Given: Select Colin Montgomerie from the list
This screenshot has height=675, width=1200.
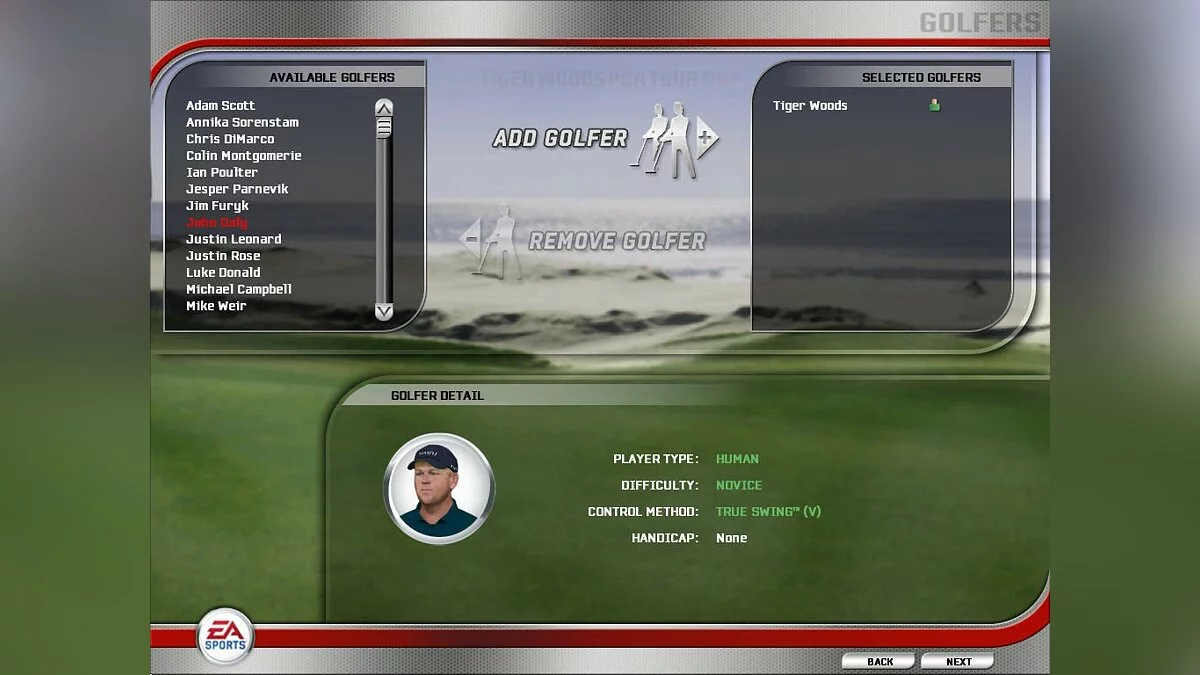Looking at the screenshot, I should click(x=243, y=156).
